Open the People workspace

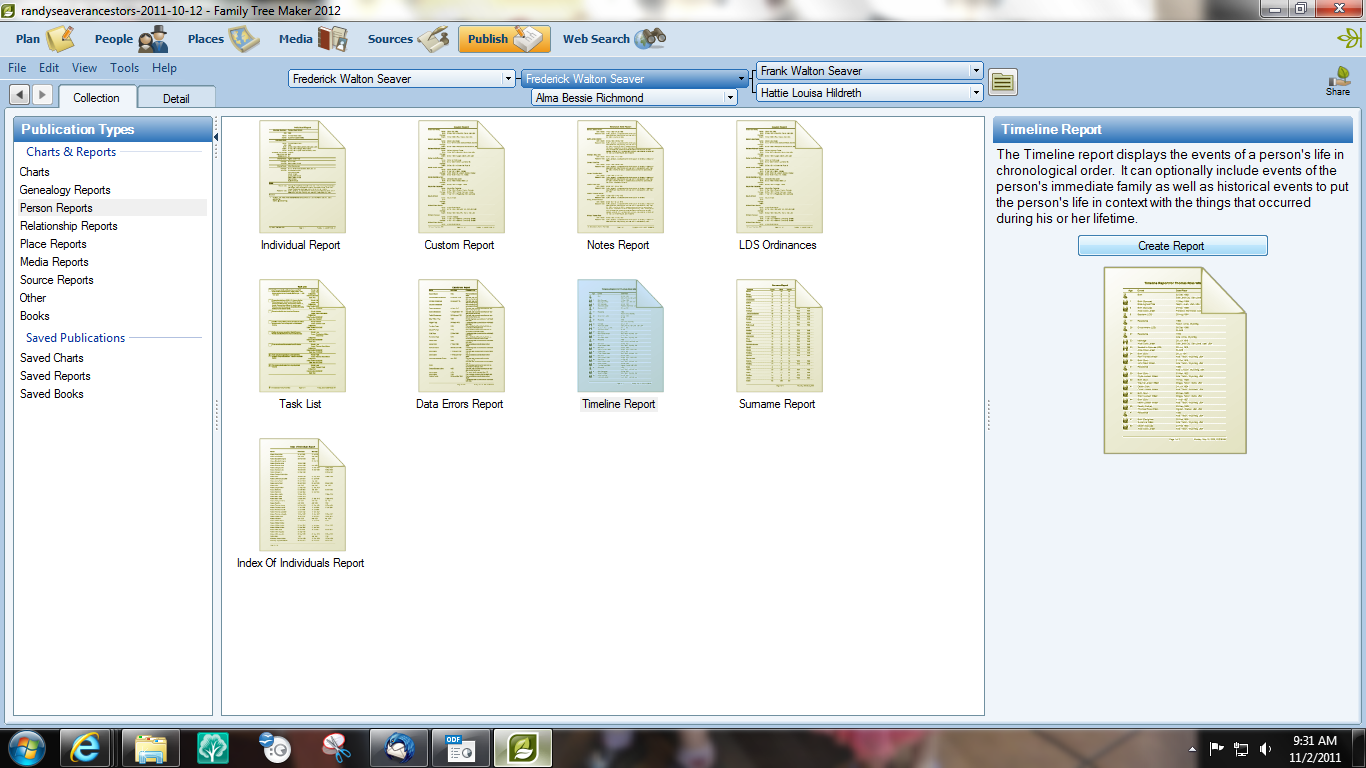[x=130, y=39]
